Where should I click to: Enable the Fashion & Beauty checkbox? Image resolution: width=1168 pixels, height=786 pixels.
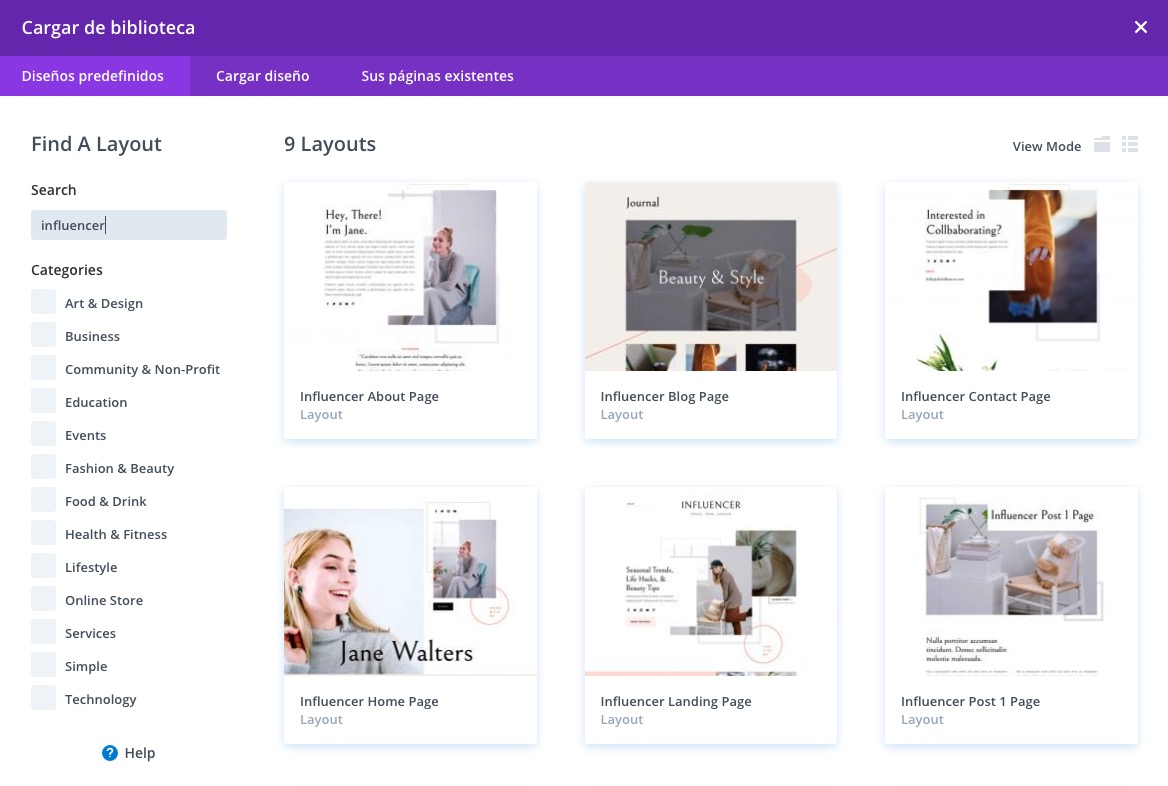tap(44, 468)
